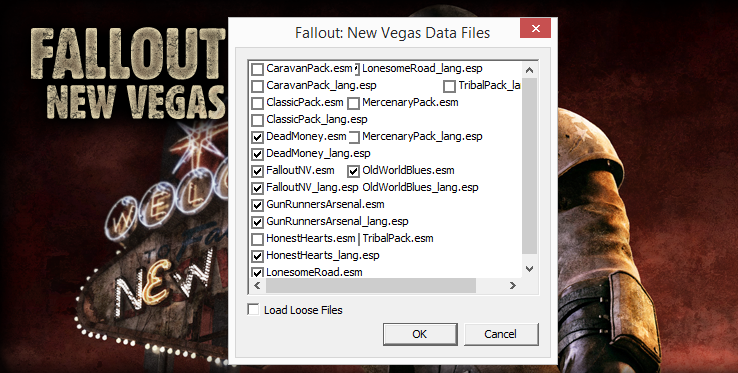Uncheck HonestHearts_lang.esp checkbox

click(257, 256)
